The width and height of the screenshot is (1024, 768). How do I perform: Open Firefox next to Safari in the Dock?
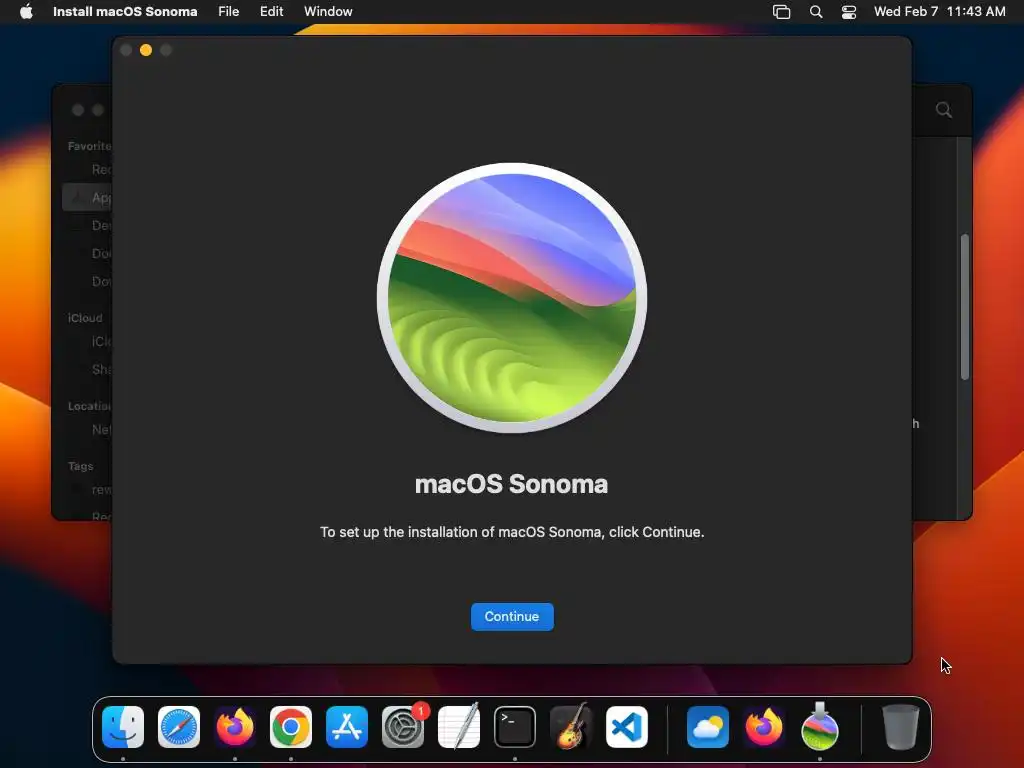[x=235, y=727]
